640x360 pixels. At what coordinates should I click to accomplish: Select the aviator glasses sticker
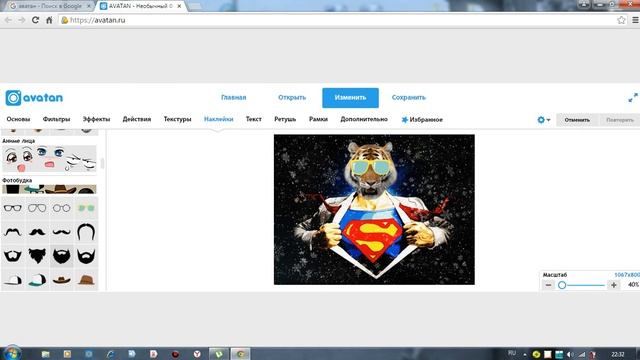37,208
